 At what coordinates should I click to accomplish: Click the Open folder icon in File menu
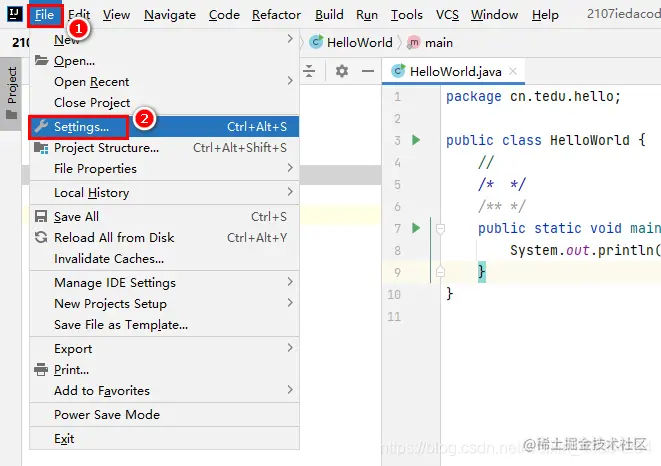[x=41, y=60]
